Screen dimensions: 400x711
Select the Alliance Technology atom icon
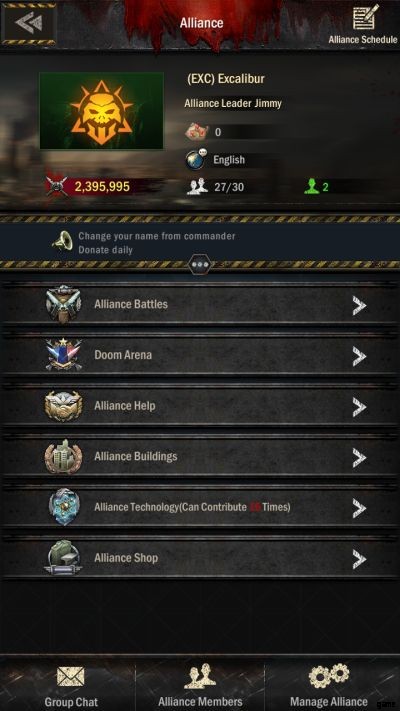[x=64, y=507]
